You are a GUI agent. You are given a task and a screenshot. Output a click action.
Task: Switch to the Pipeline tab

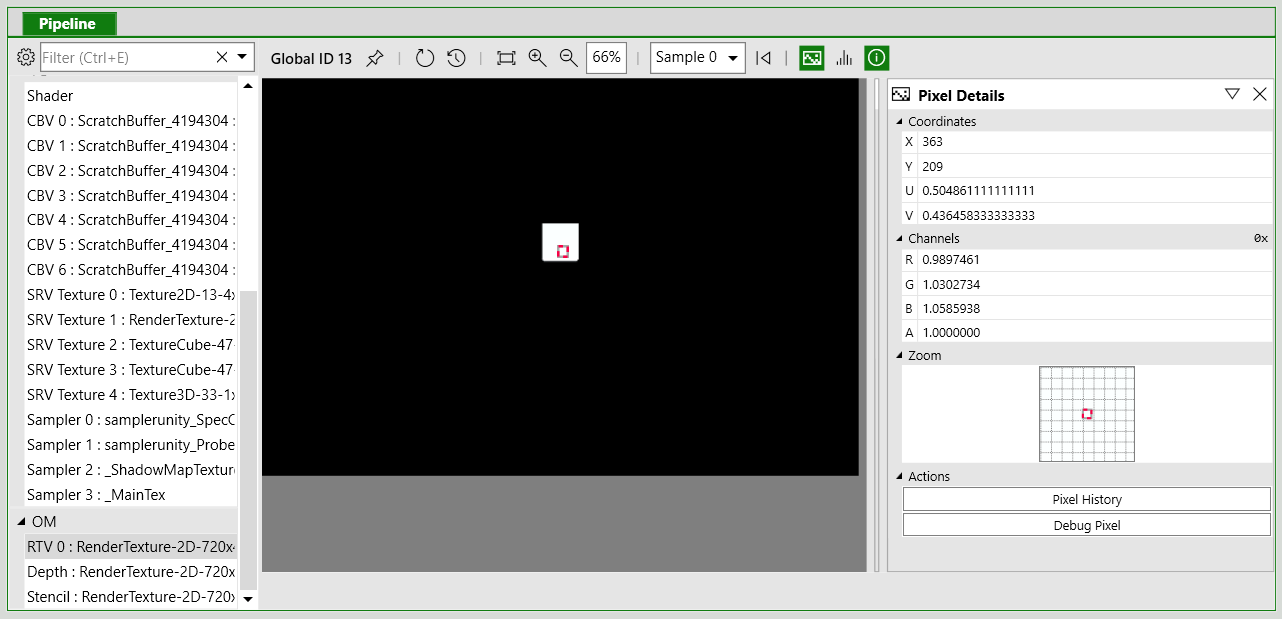[67, 23]
